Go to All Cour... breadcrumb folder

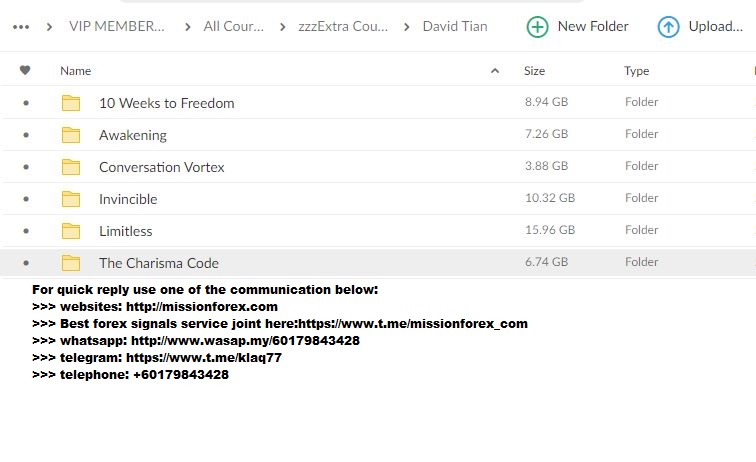pos(233,27)
